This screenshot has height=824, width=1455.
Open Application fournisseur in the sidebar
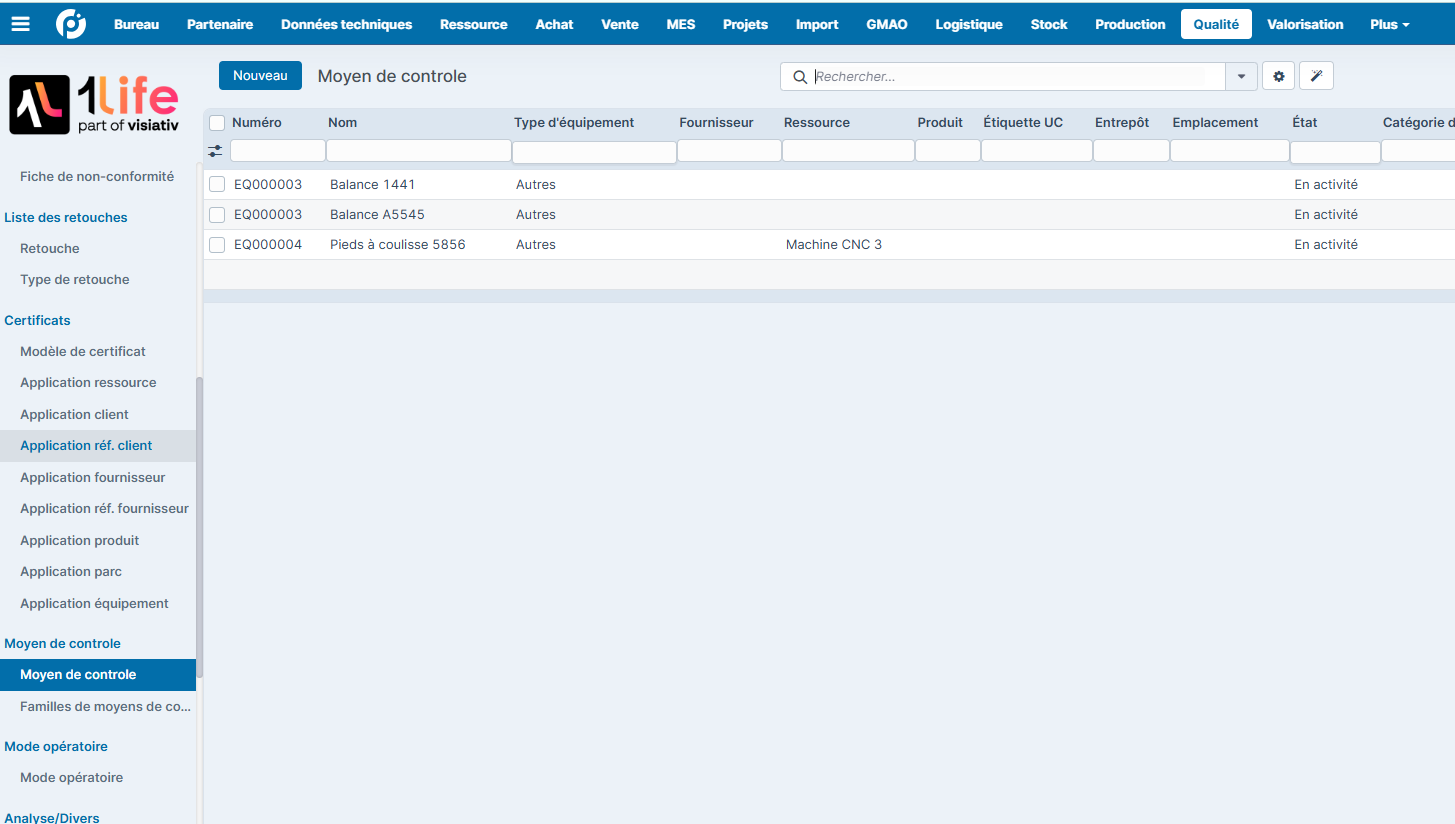point(93,477)
